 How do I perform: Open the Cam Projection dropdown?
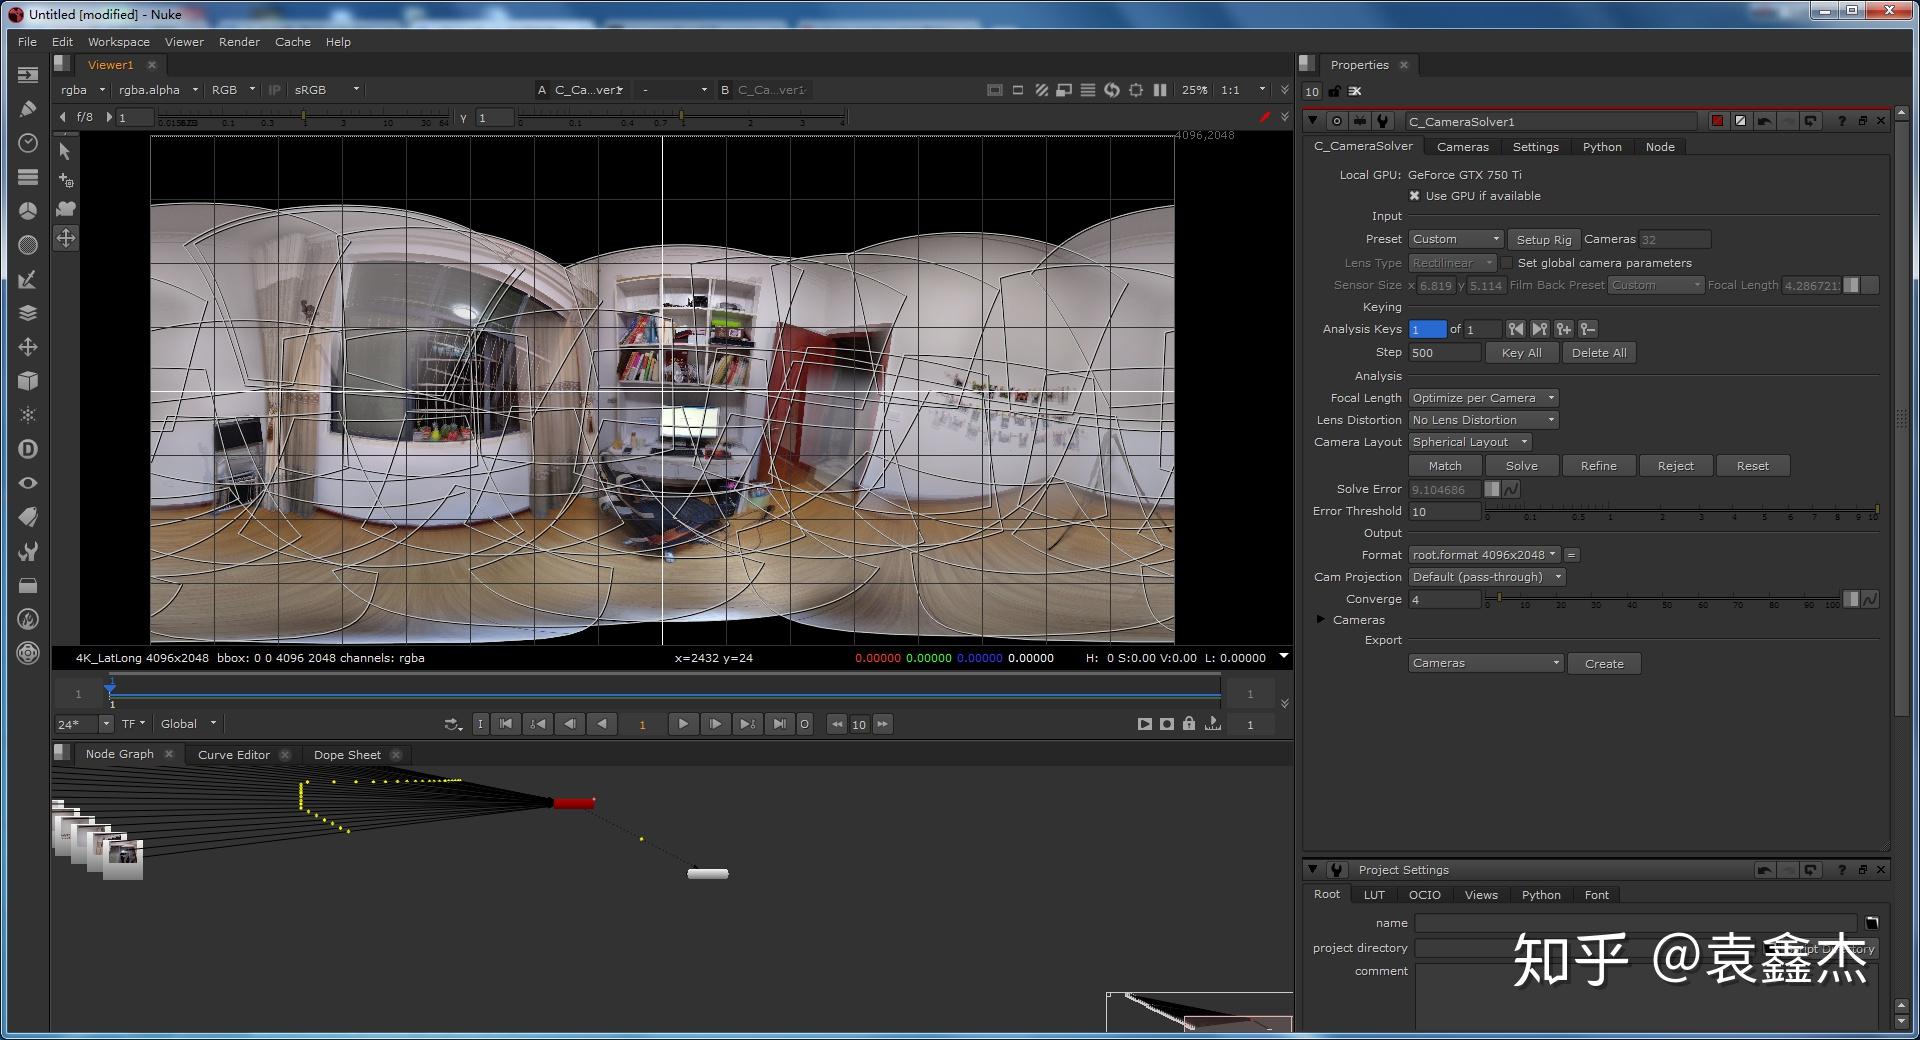[1487, 577]
